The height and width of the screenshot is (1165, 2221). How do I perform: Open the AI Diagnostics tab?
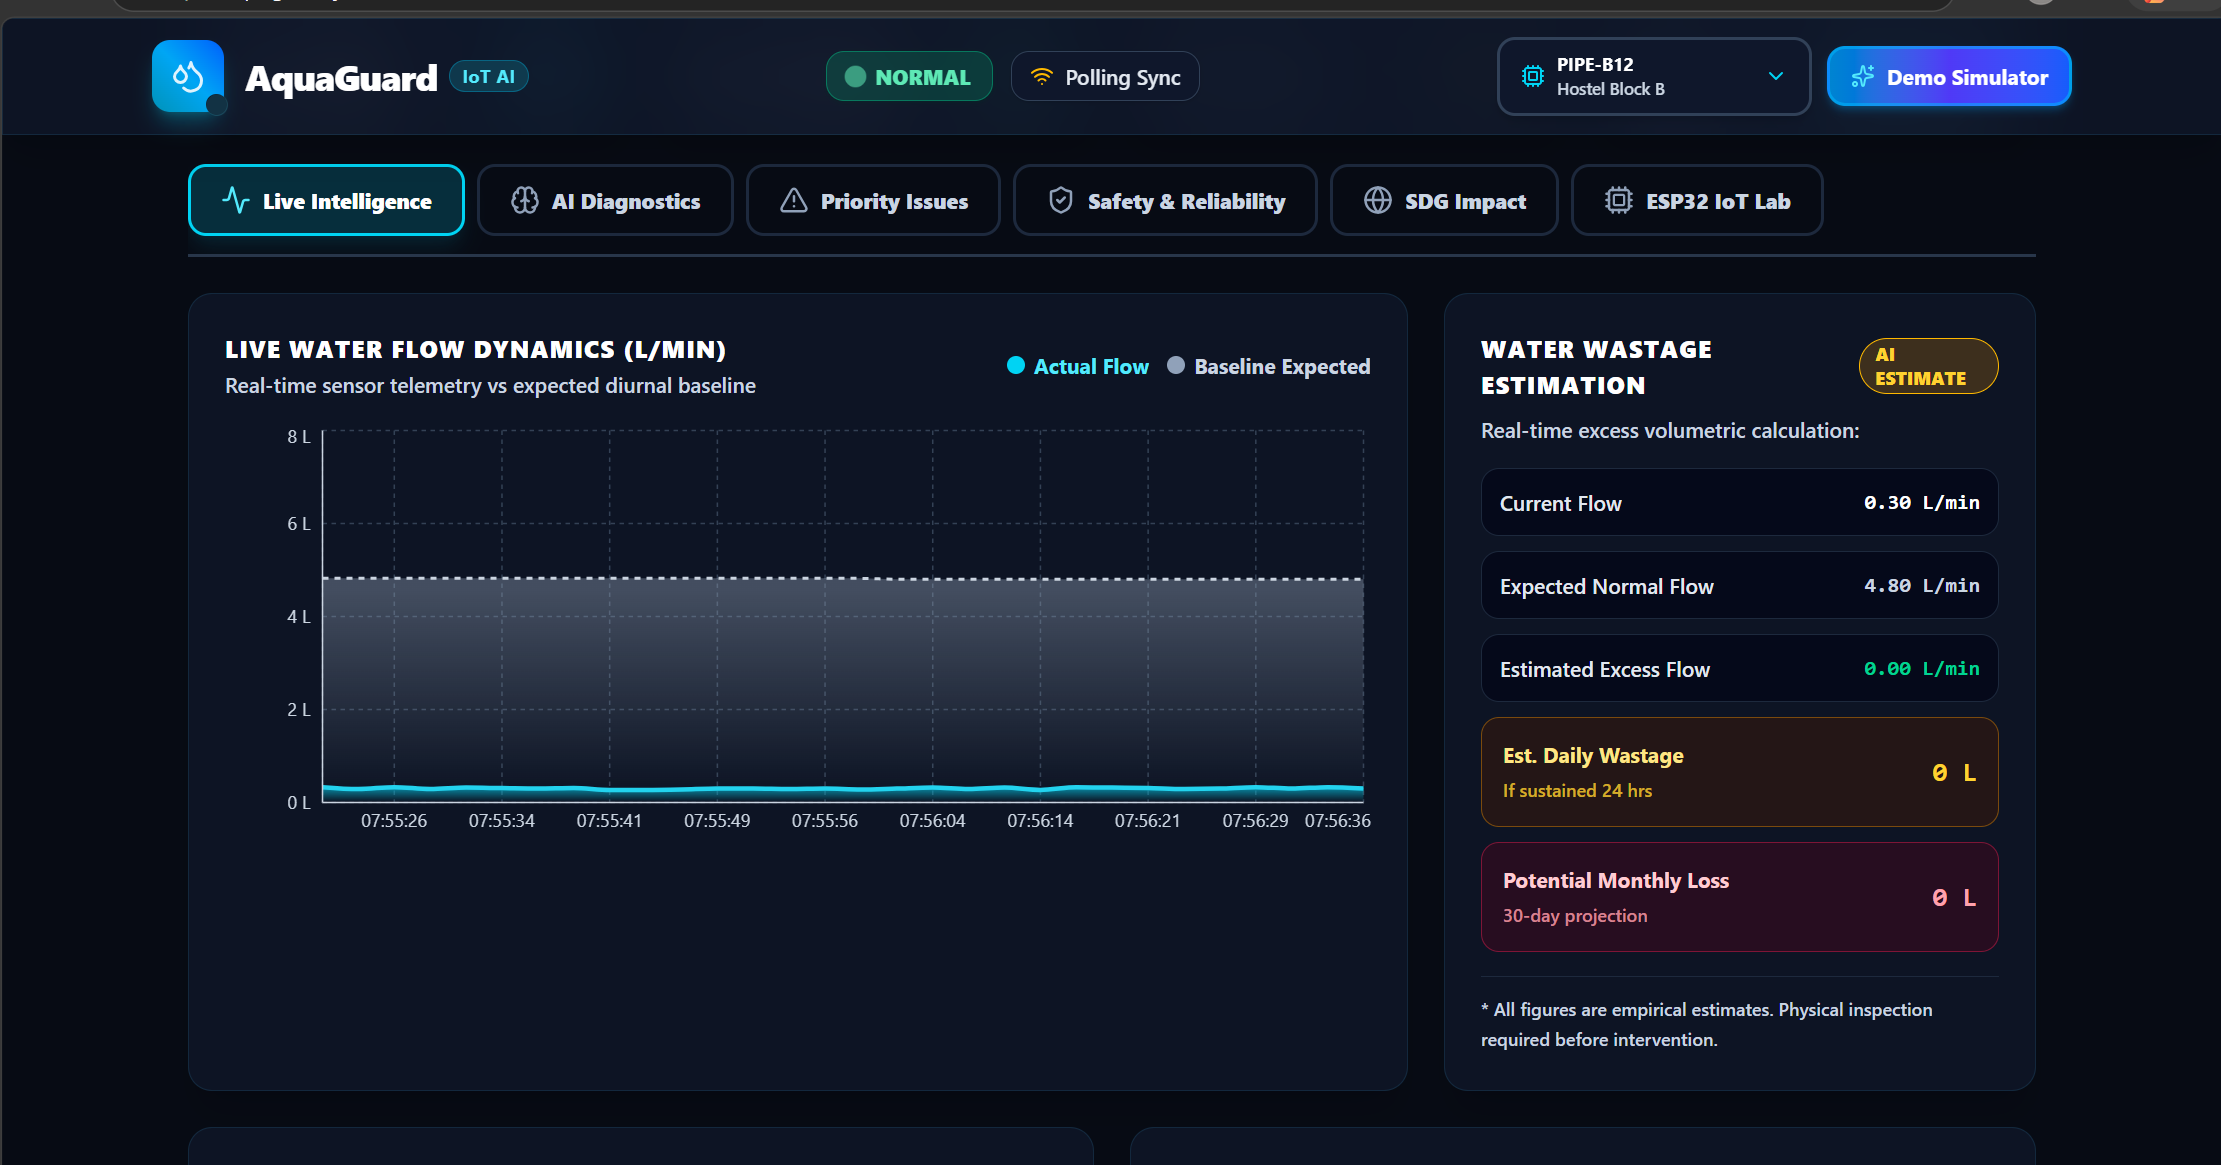[605, 200]
